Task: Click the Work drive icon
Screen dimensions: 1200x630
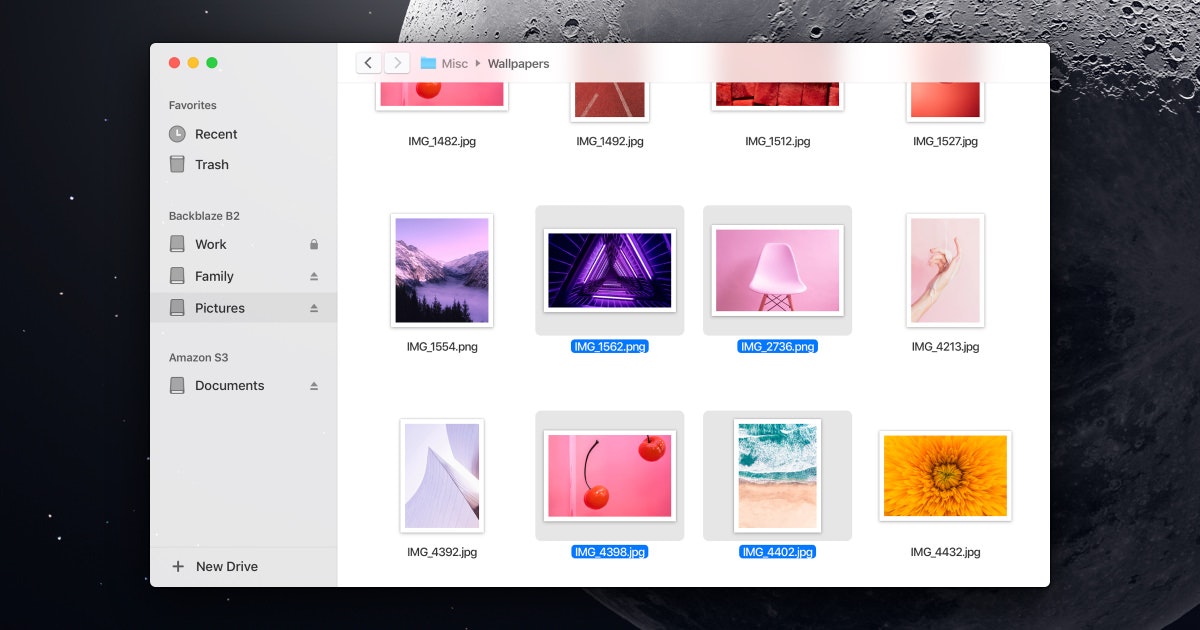Action: point(177,244)
